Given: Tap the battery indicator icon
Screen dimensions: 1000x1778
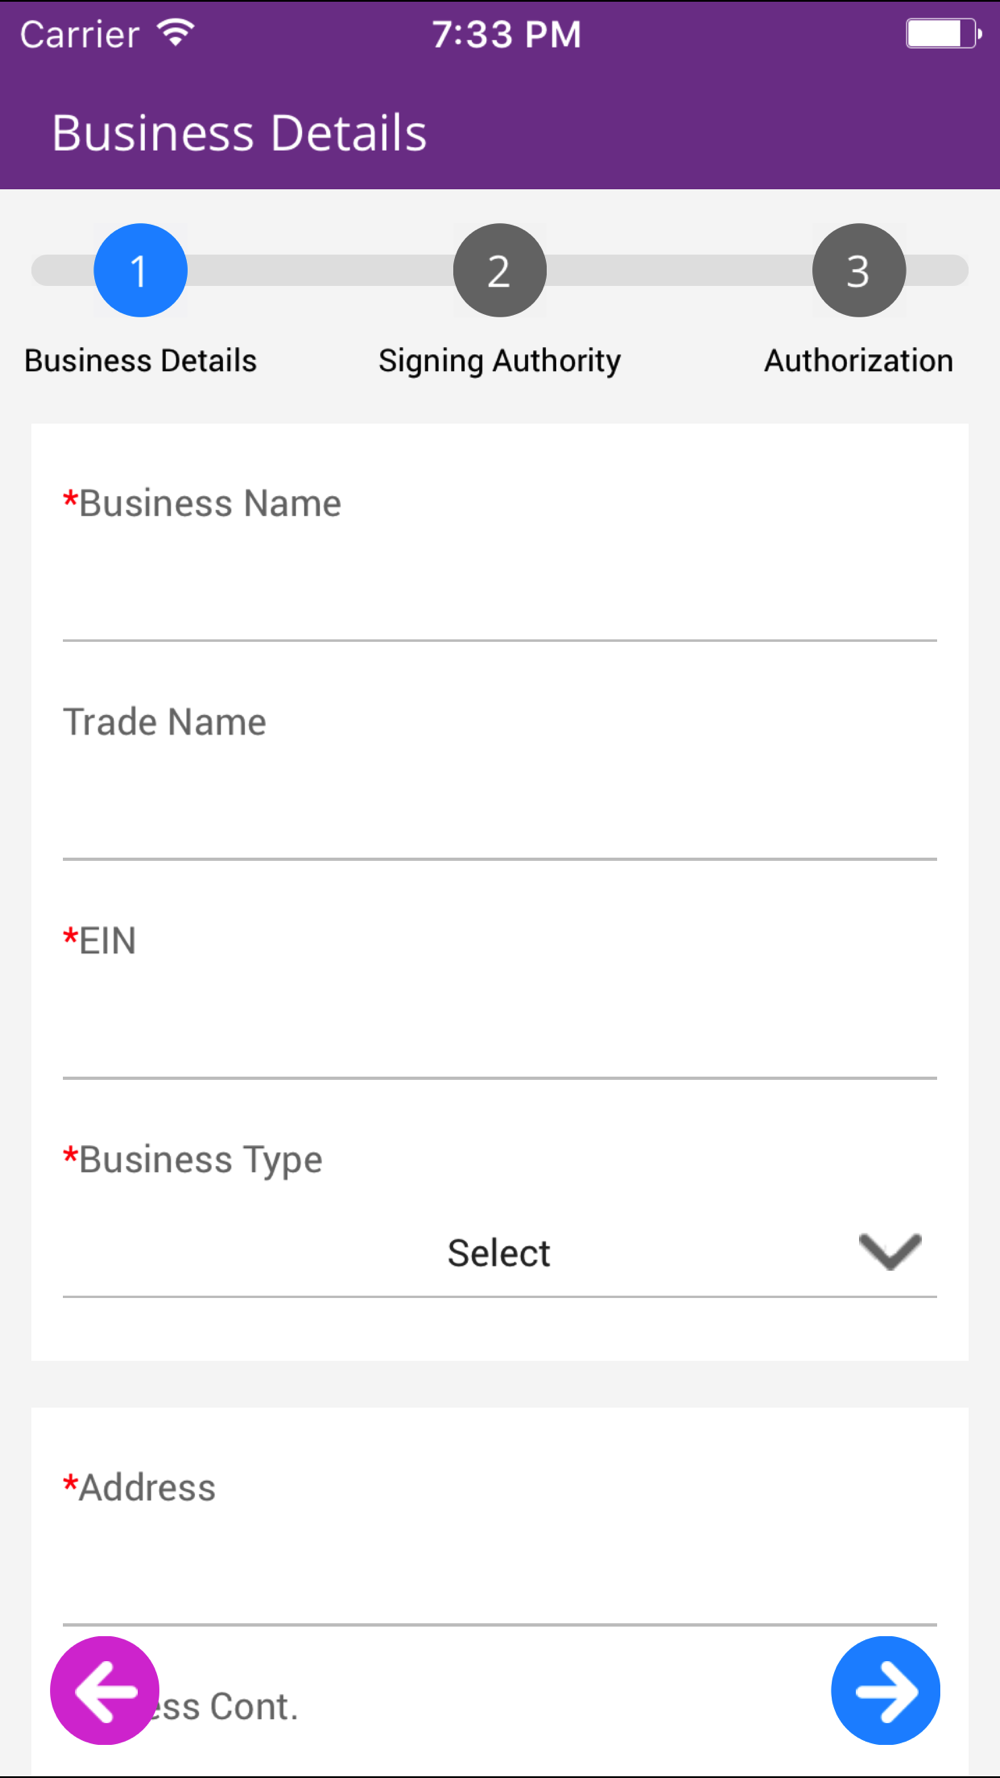Looking at the screenshot, I should (943, 34).
